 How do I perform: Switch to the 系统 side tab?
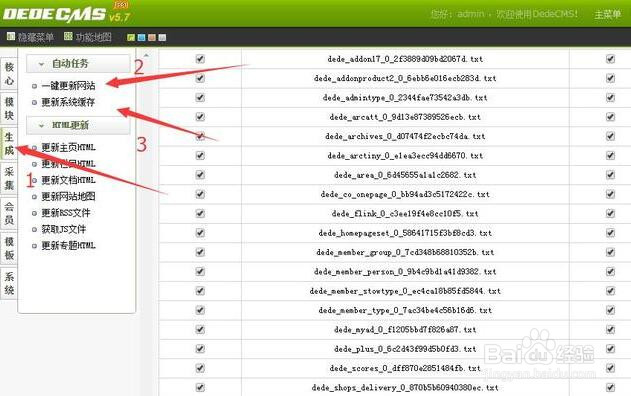[9, 283]
